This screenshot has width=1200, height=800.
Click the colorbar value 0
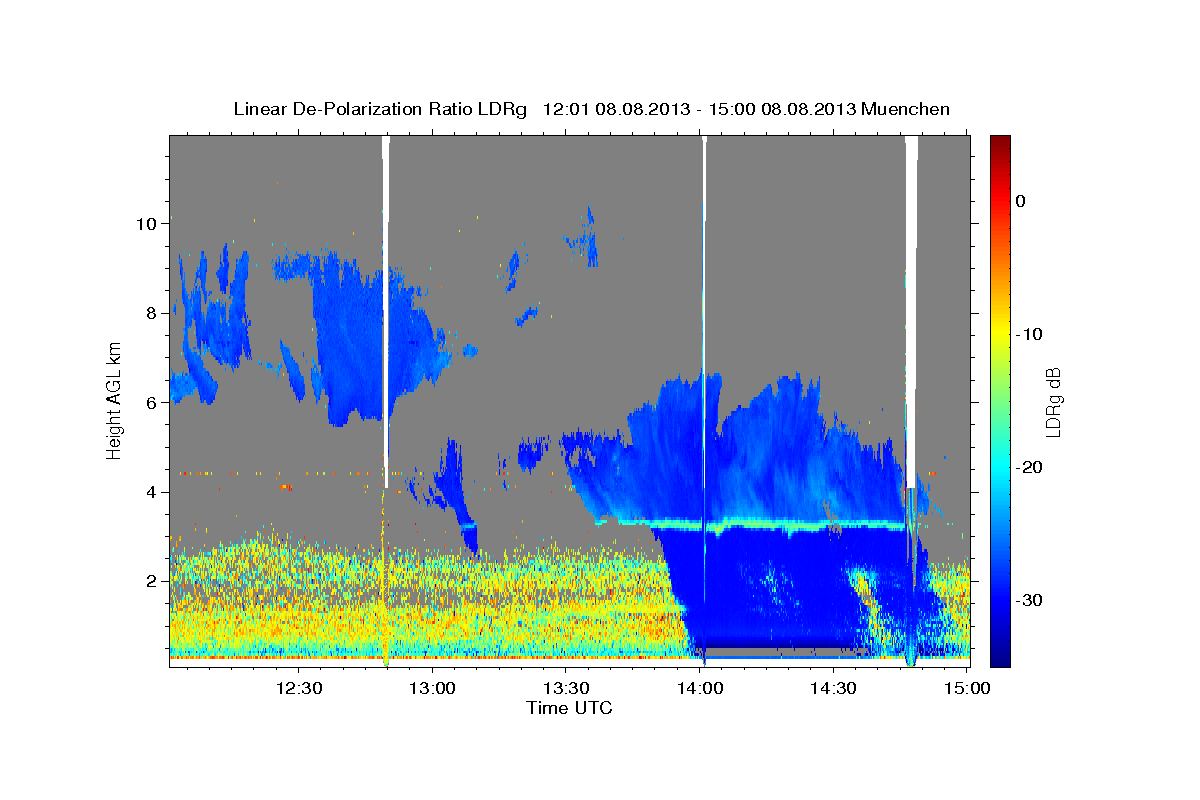(x=1021, y=201)
